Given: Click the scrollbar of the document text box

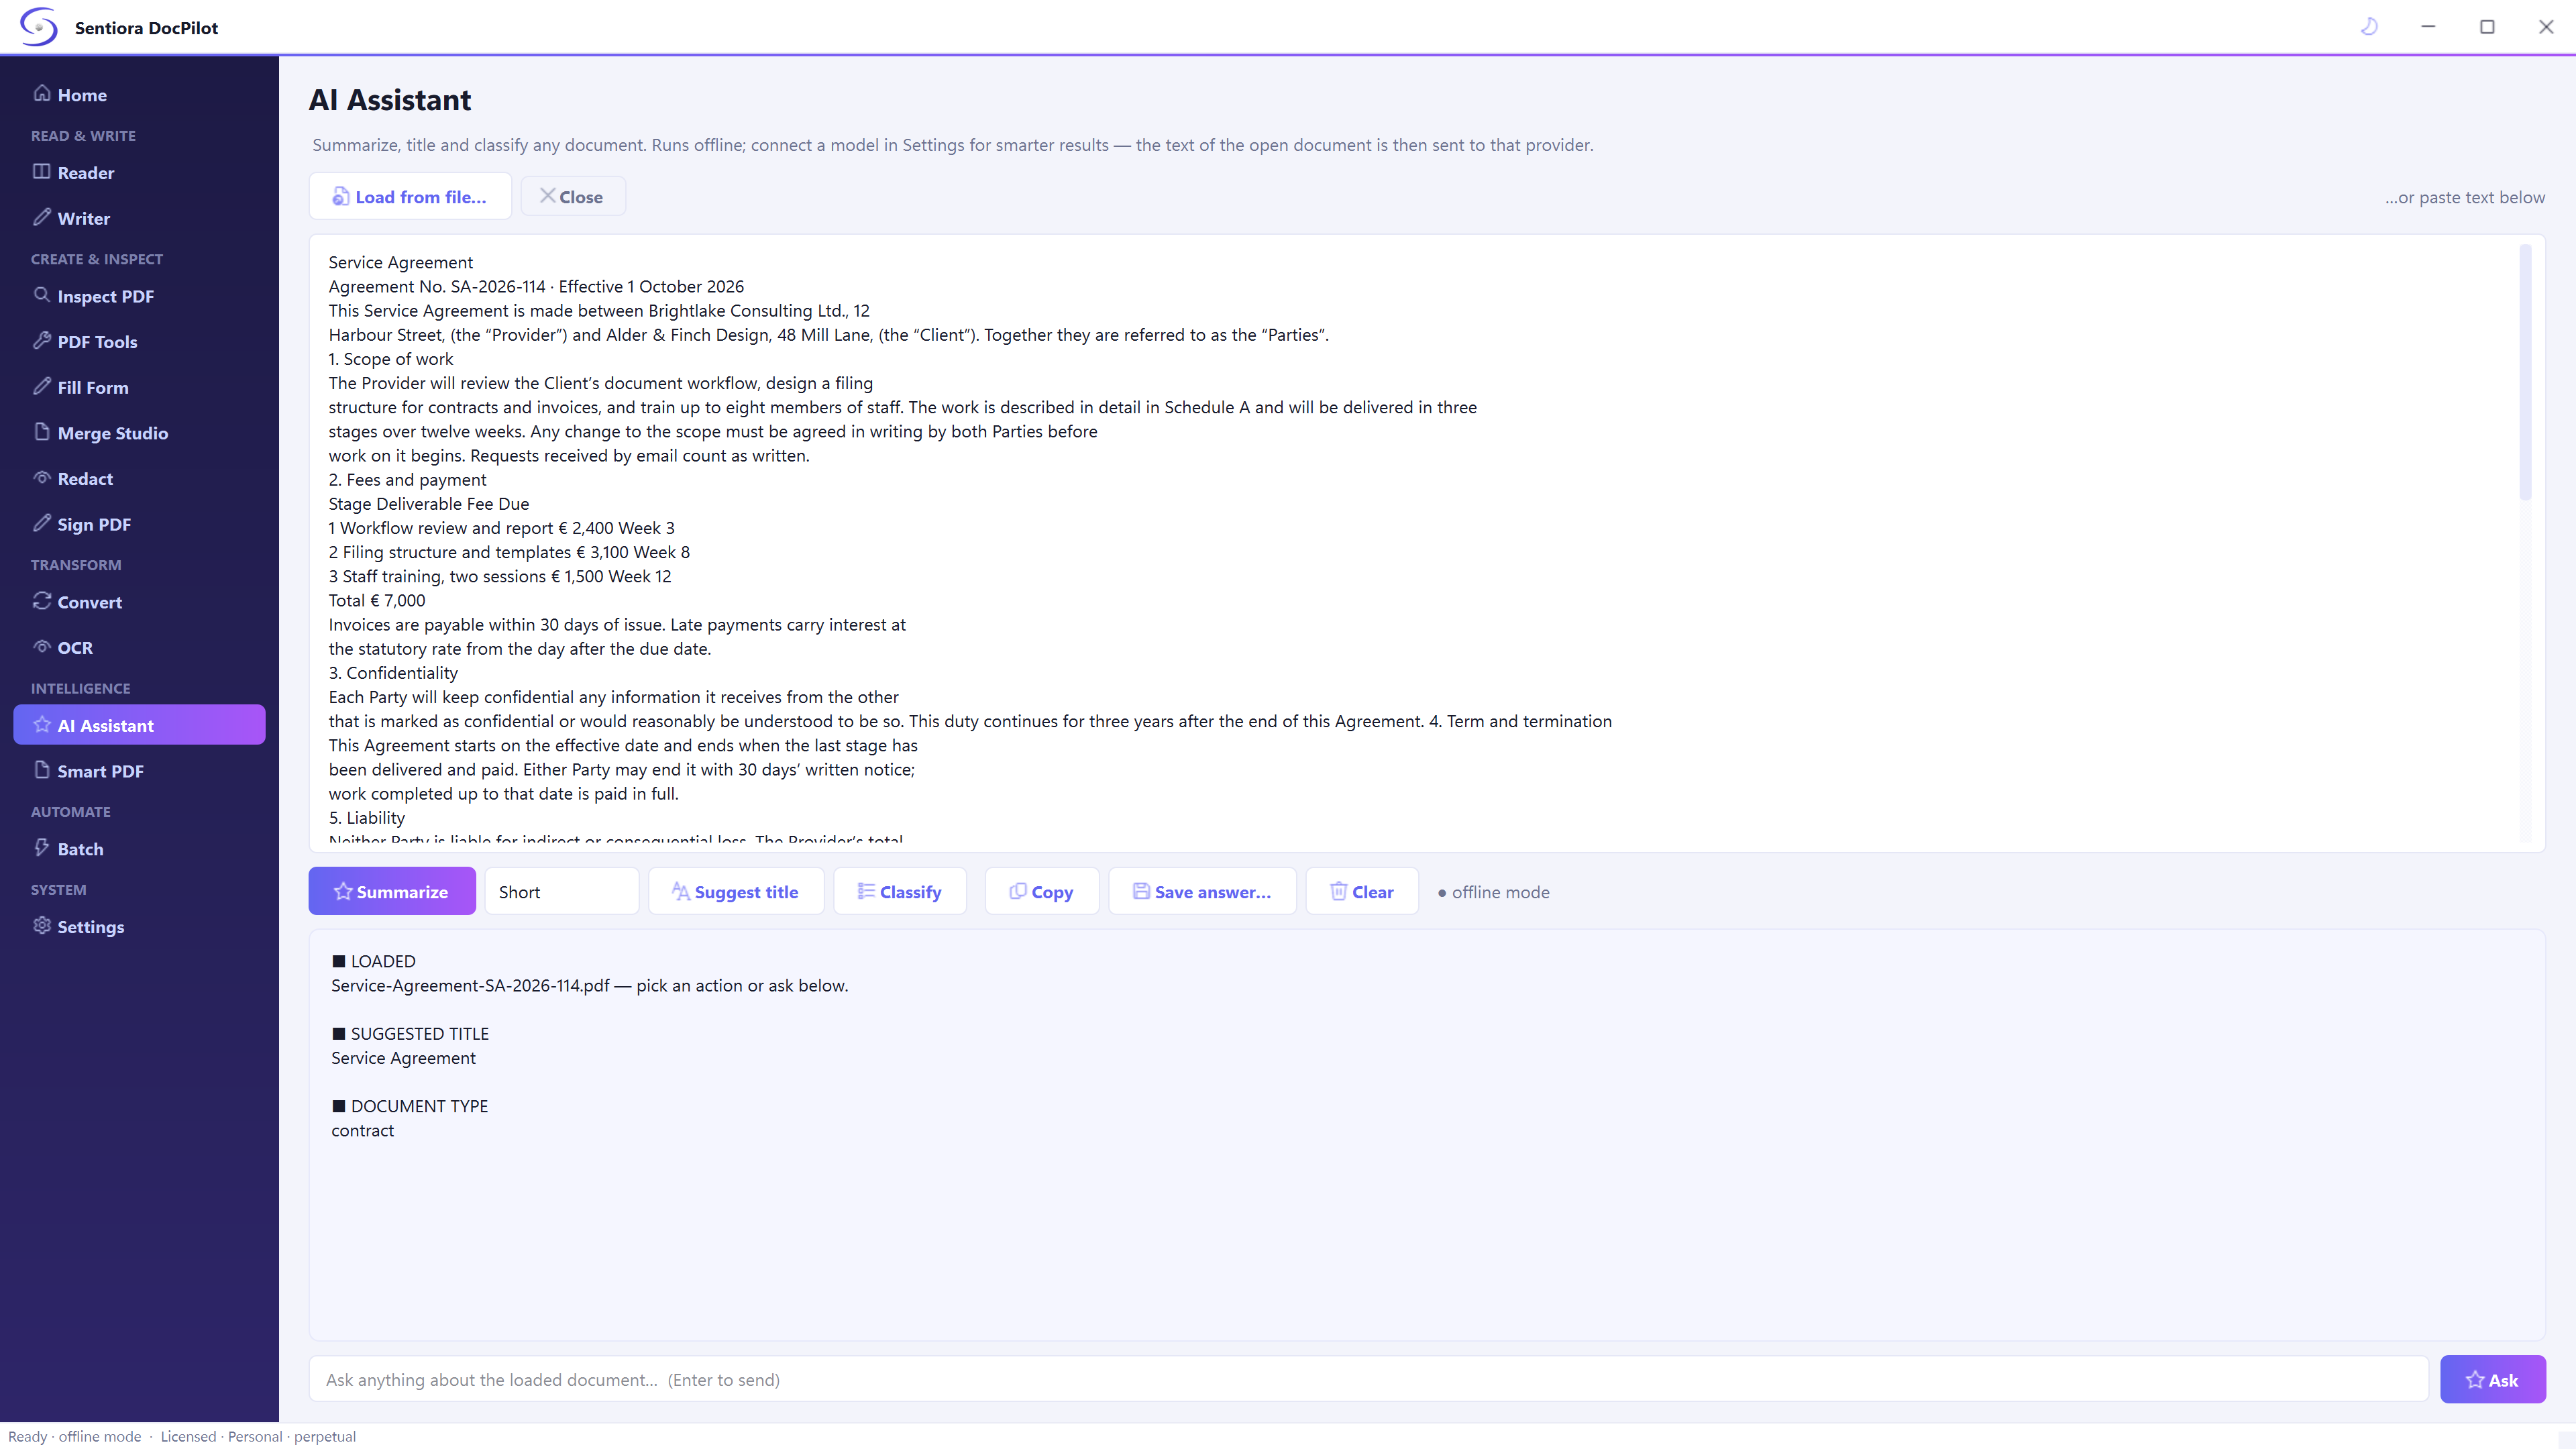Looking at the screenshot, I should [x=2525, y=372].
